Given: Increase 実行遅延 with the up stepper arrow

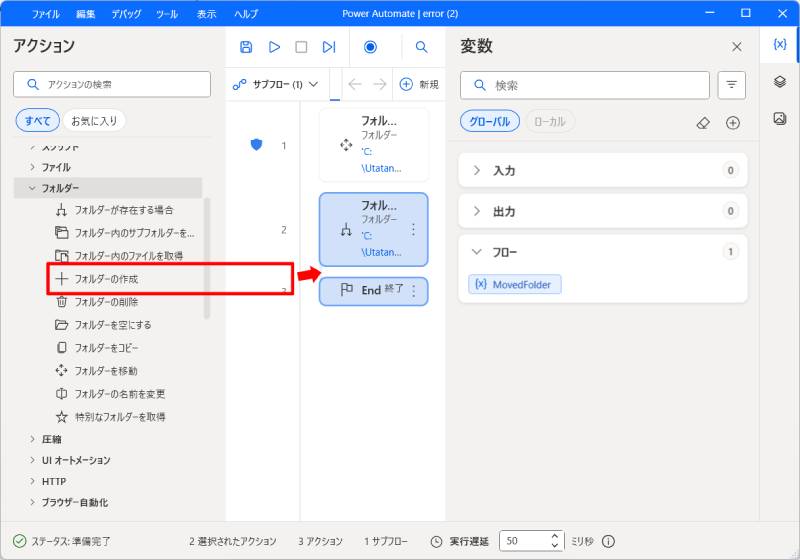Looking at the screenshot, I should coord(555,536).
